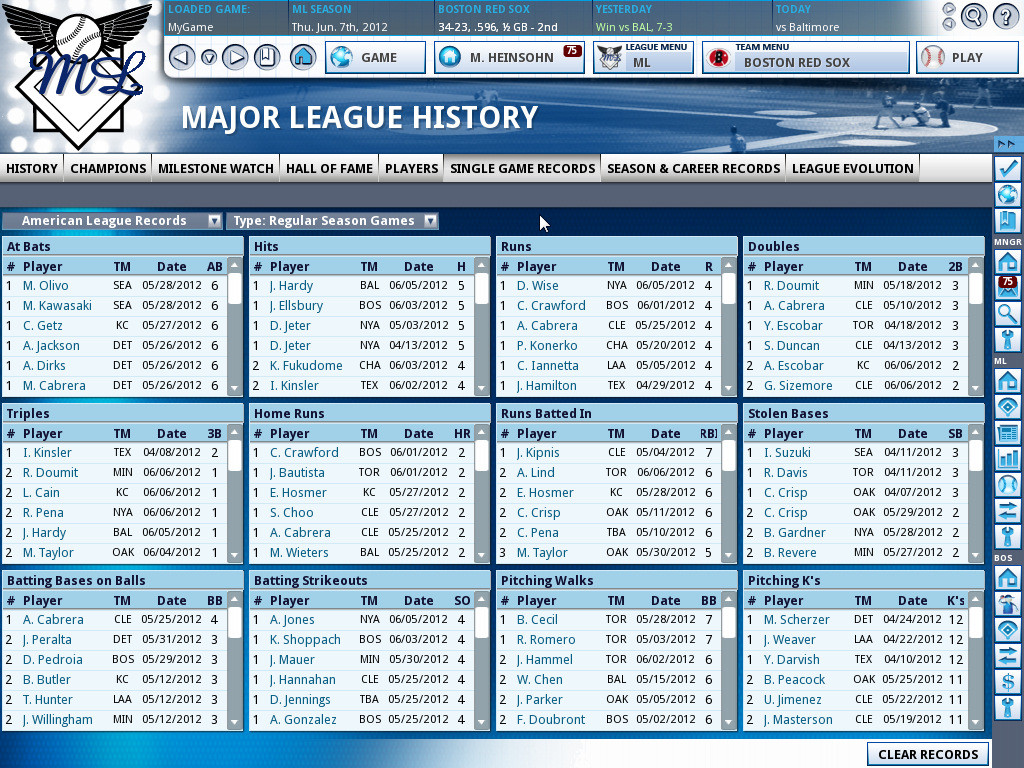Open the Type: Regular Season Games dropdown
The image size is (1024, 768).
(332, 221)
